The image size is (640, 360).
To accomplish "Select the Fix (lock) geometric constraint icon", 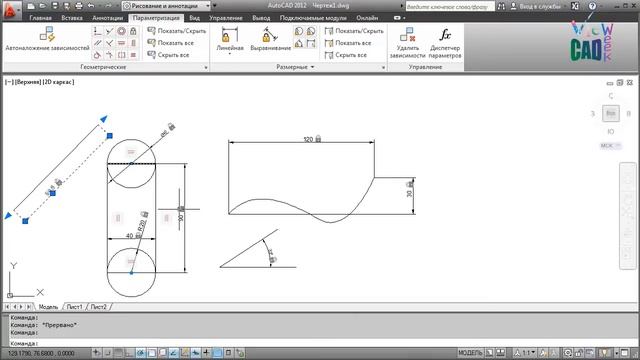I will coord(133,31).
